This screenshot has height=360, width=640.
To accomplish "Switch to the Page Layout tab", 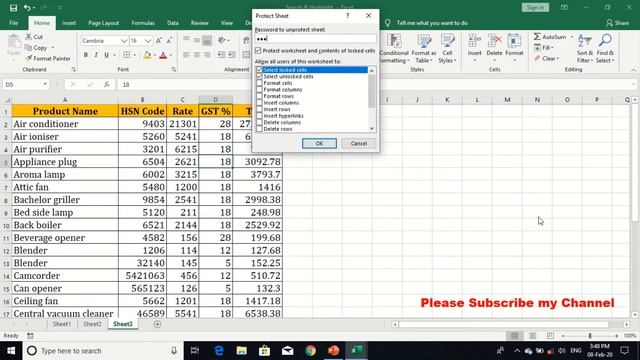I will click(x=104, y=23).
